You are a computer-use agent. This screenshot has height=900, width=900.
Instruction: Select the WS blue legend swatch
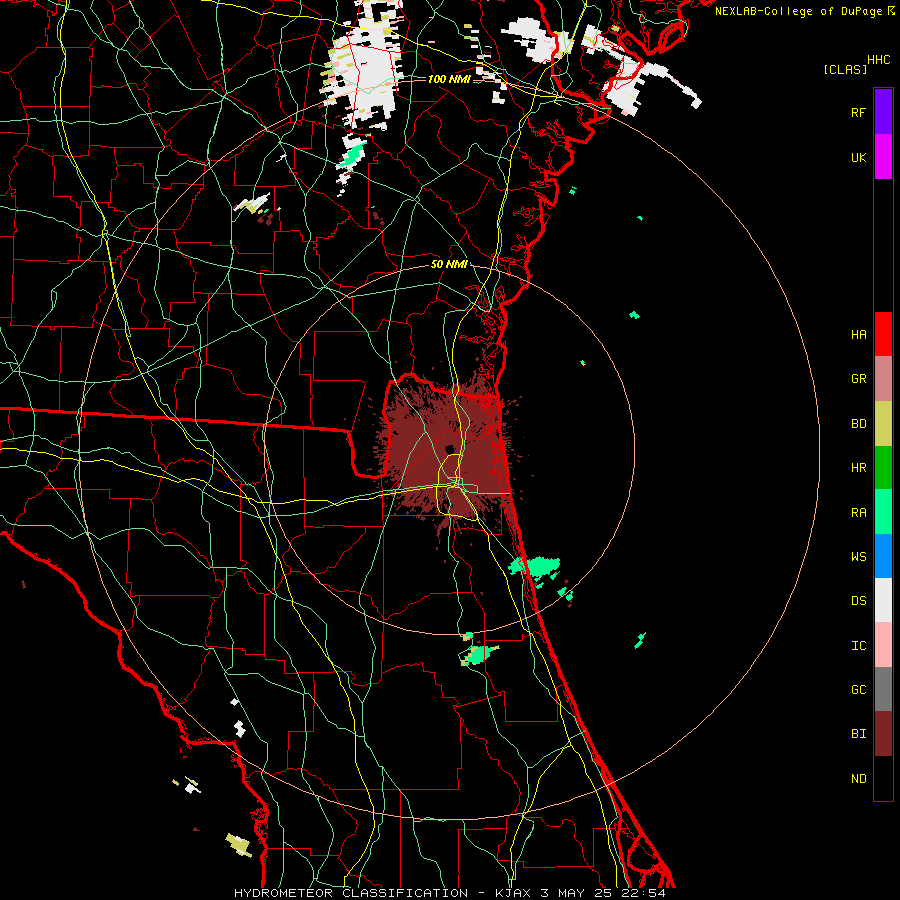[883, 556]
